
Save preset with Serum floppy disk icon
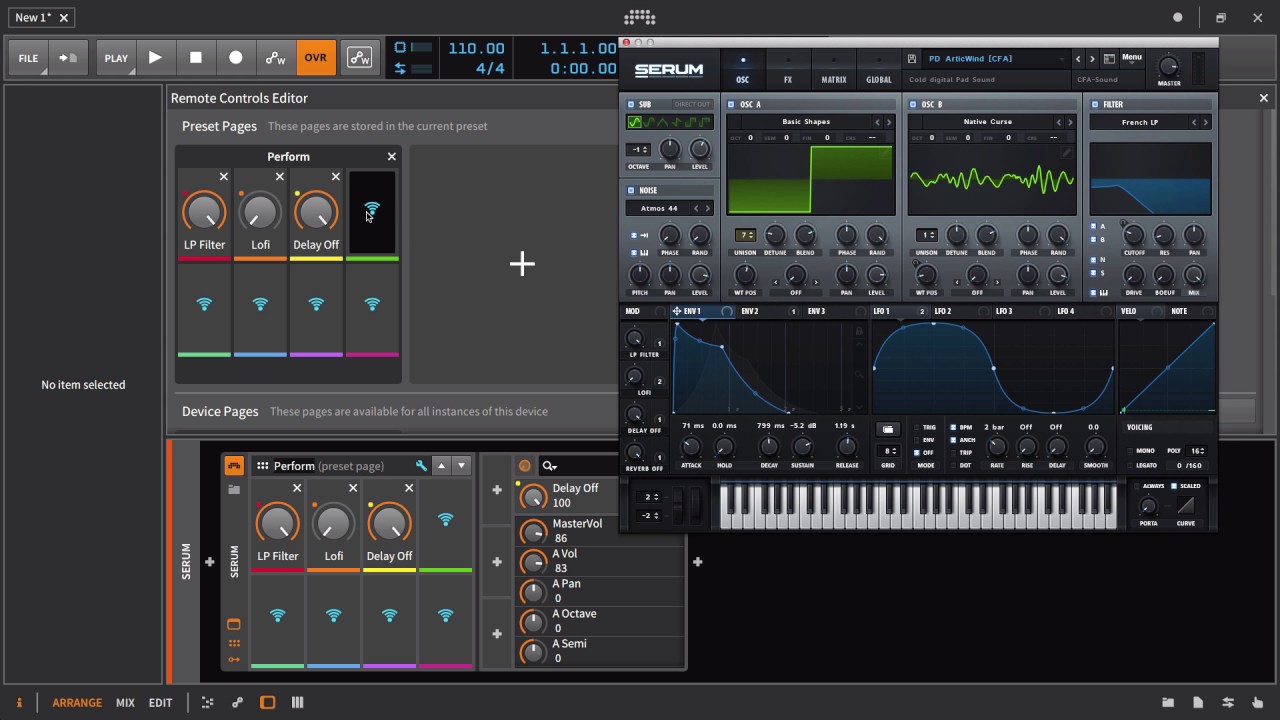tap(912, 59)
